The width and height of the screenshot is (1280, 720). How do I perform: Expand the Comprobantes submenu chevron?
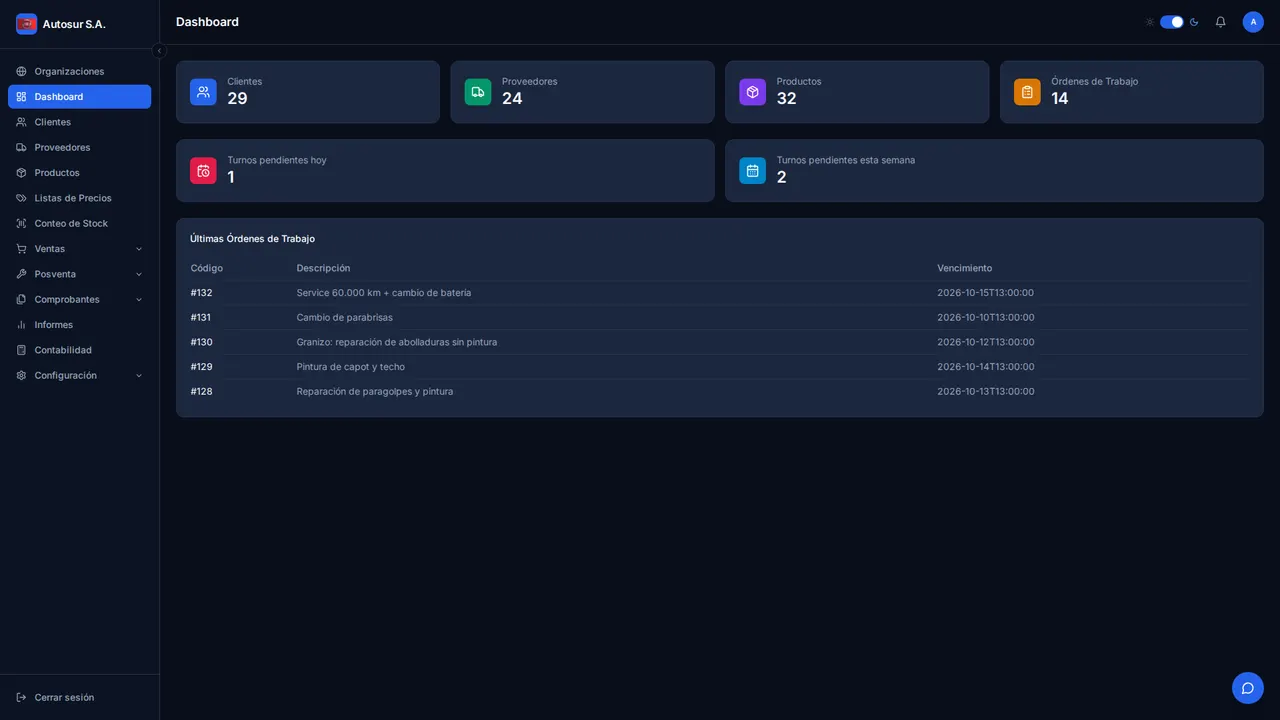[x=139, y=300]
